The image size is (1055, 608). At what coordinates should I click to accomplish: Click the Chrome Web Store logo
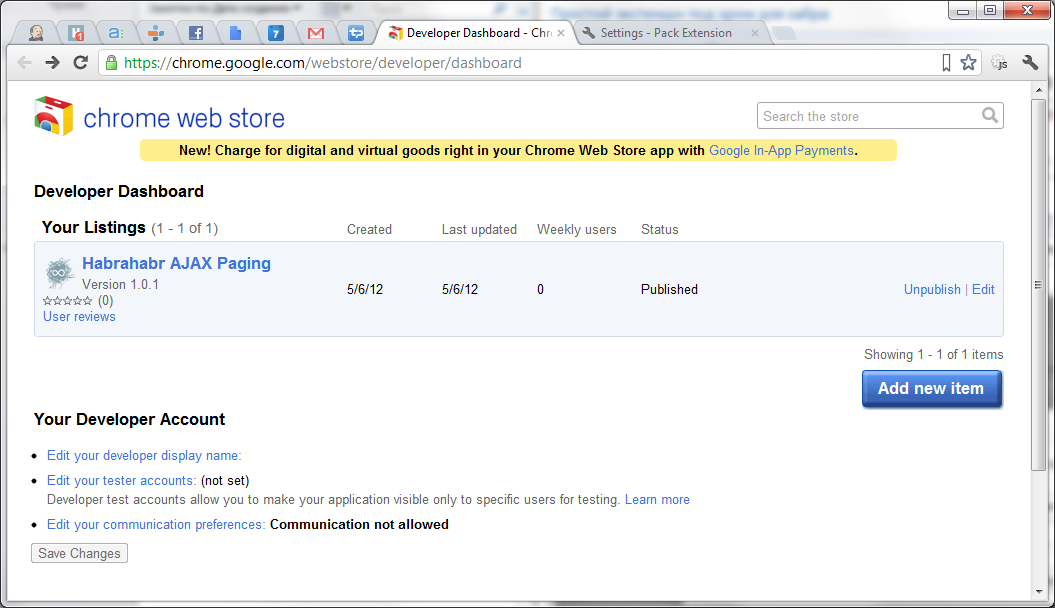pyautogui.click(x=53, y=116)
